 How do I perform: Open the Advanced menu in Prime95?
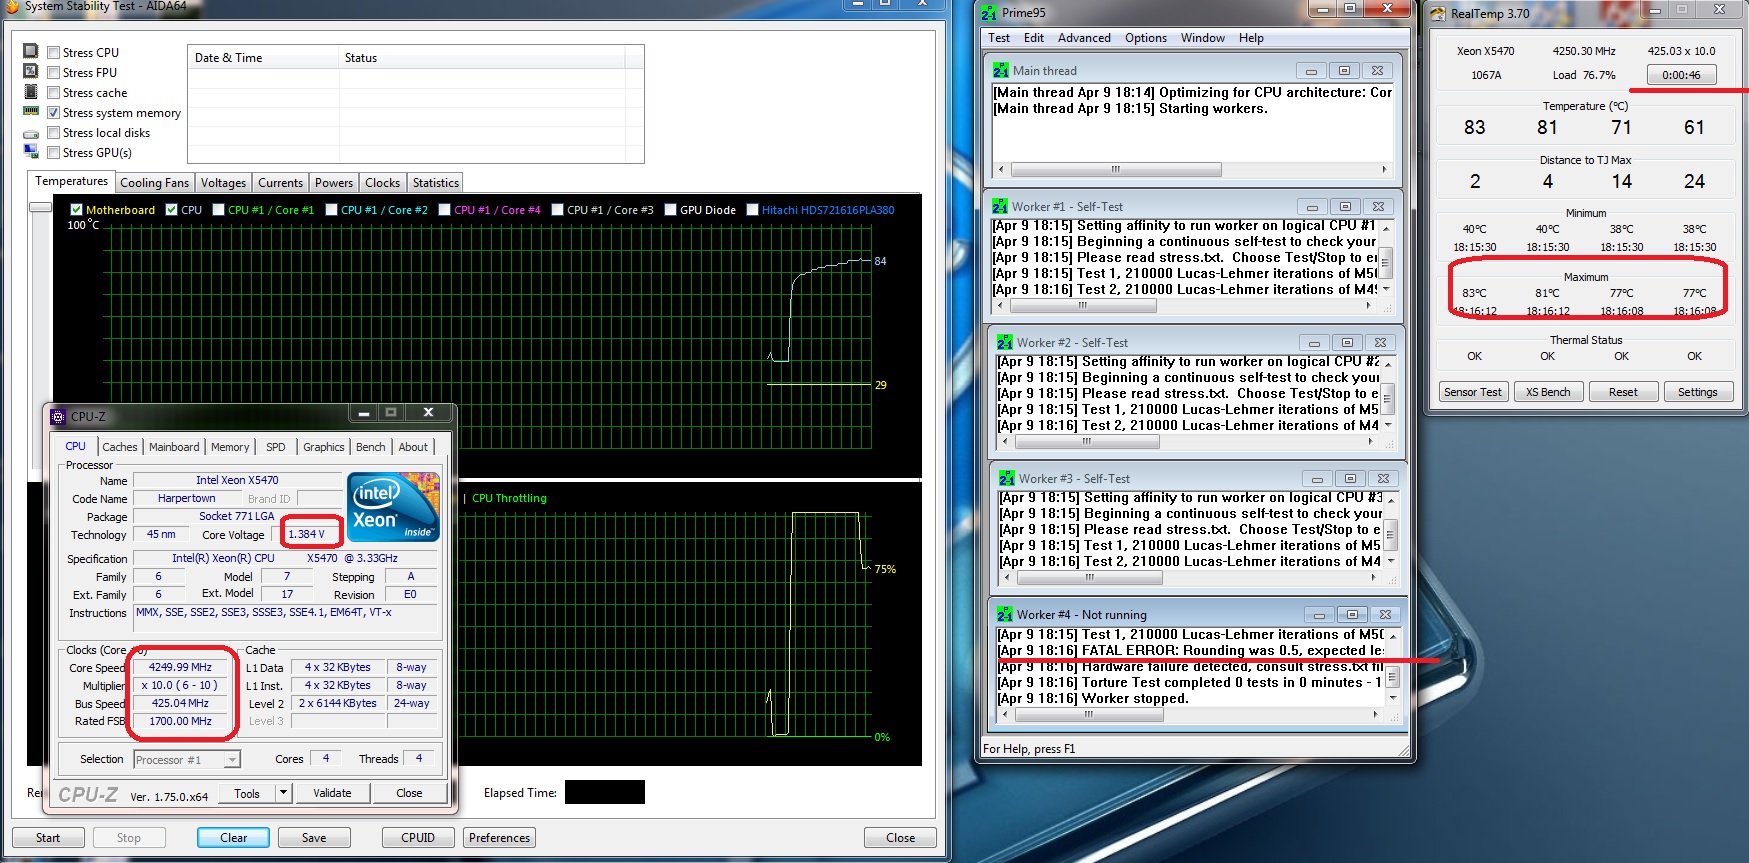click(1084, 38)
